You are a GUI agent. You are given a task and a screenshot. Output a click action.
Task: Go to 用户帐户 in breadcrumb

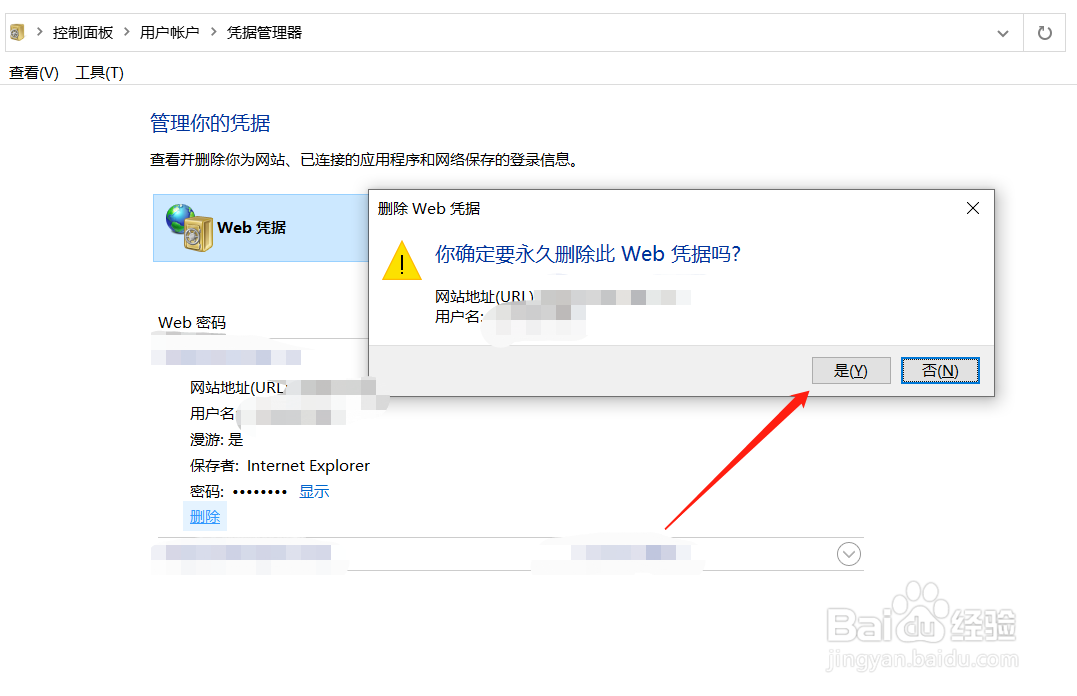point(169,32)
